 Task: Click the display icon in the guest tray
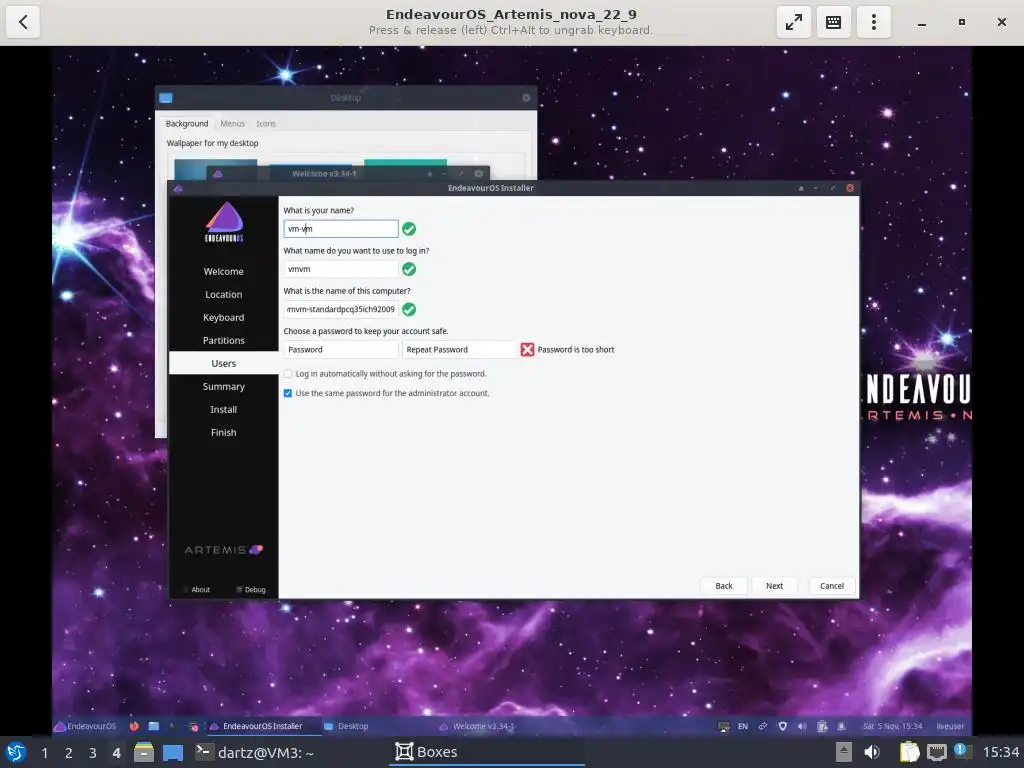[x=723, y=726]
